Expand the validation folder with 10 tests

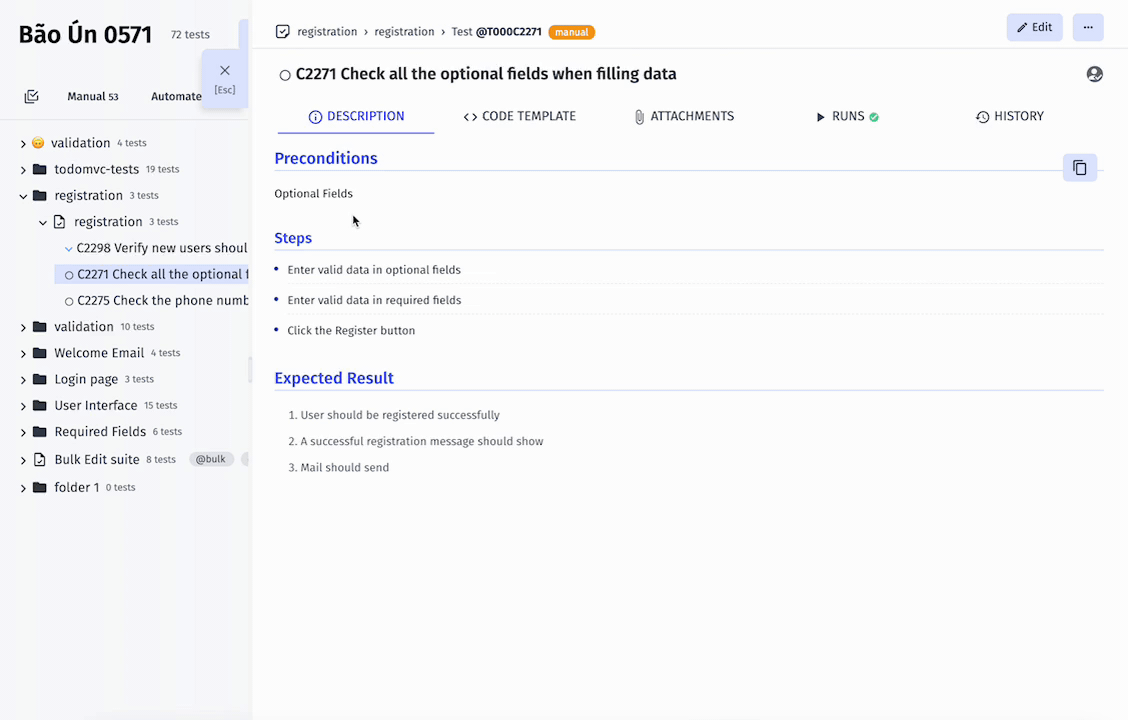(23, 327)
